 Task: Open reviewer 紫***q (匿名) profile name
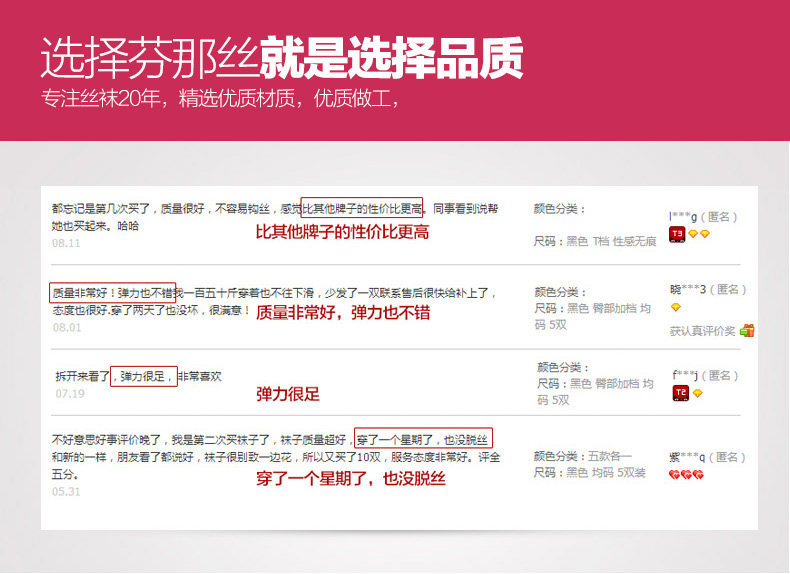click(707, 457)
